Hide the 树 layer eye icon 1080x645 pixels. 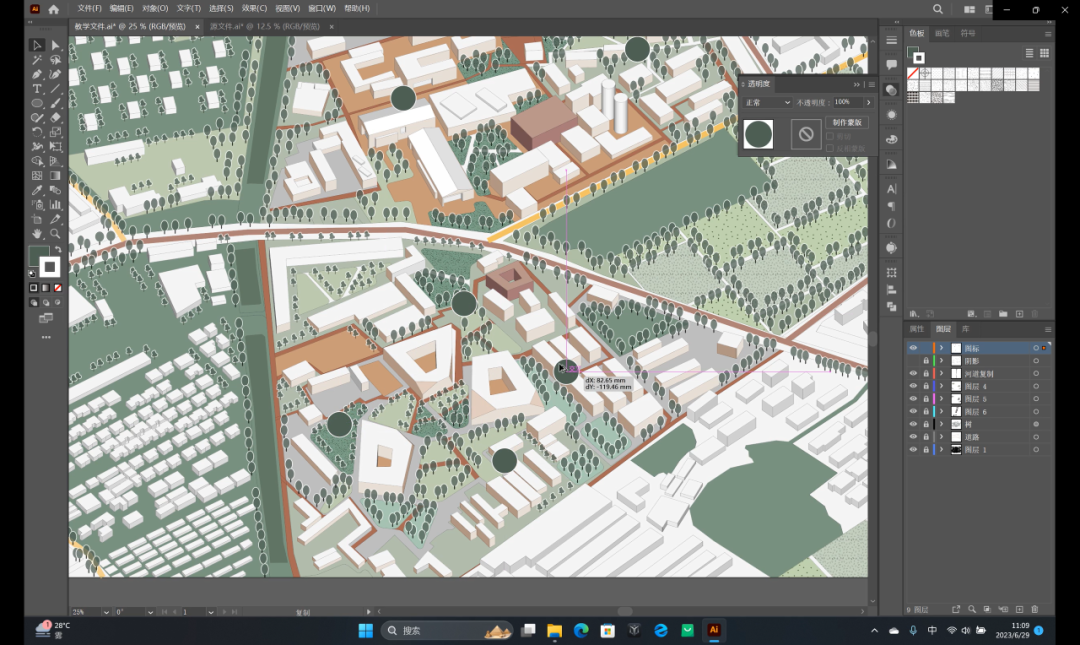[x=913, y=424]
